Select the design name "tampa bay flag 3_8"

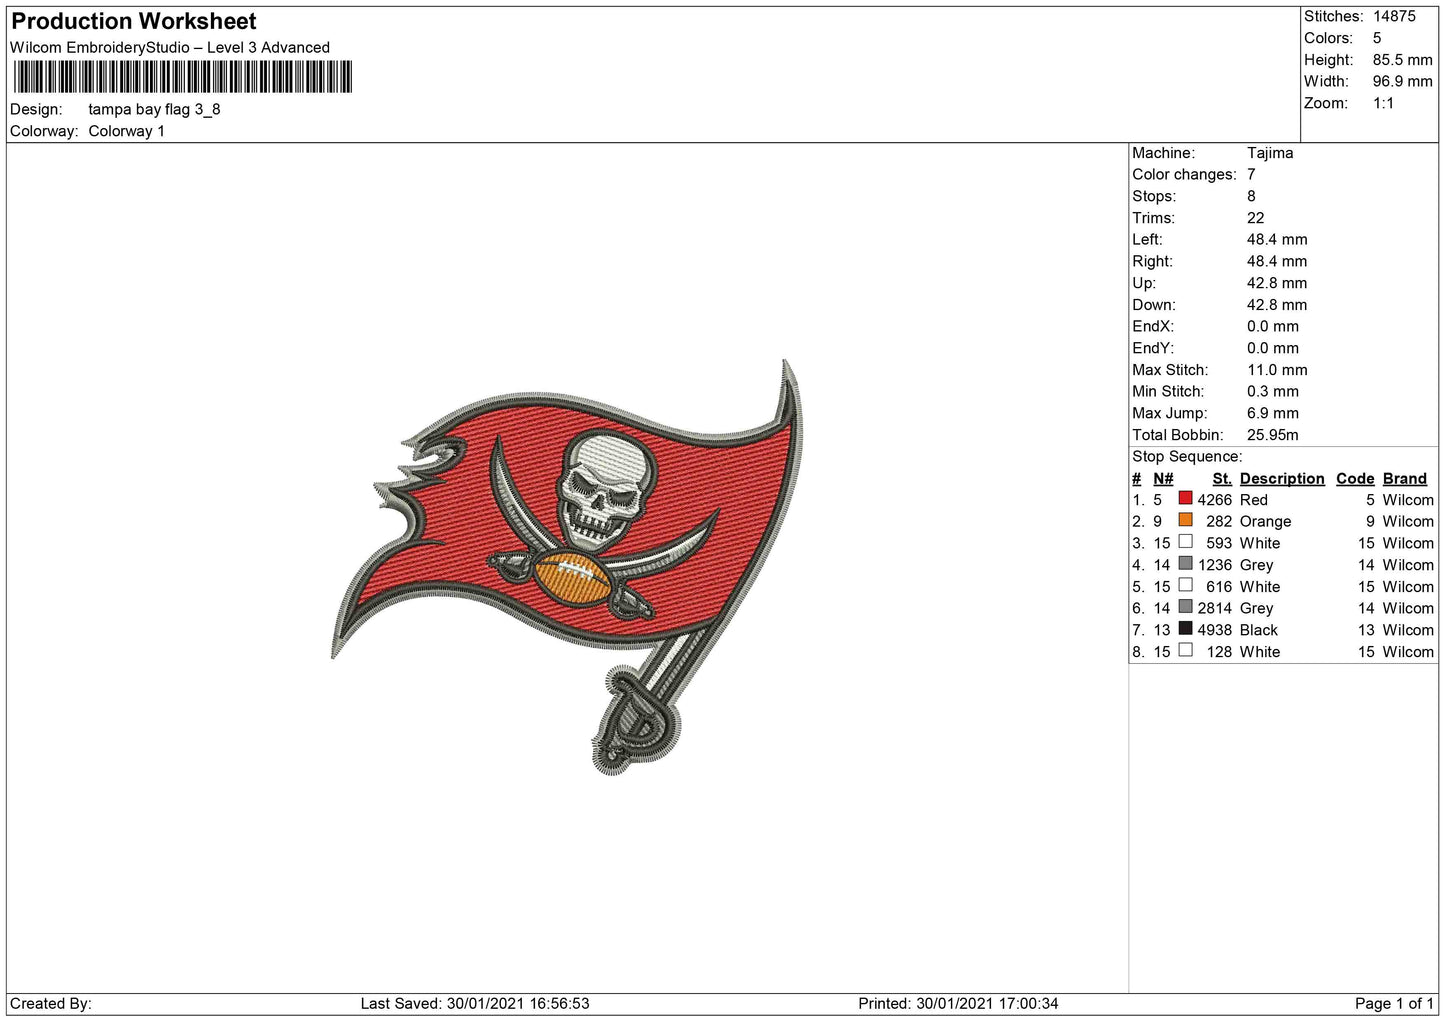[x=154, y=109]
